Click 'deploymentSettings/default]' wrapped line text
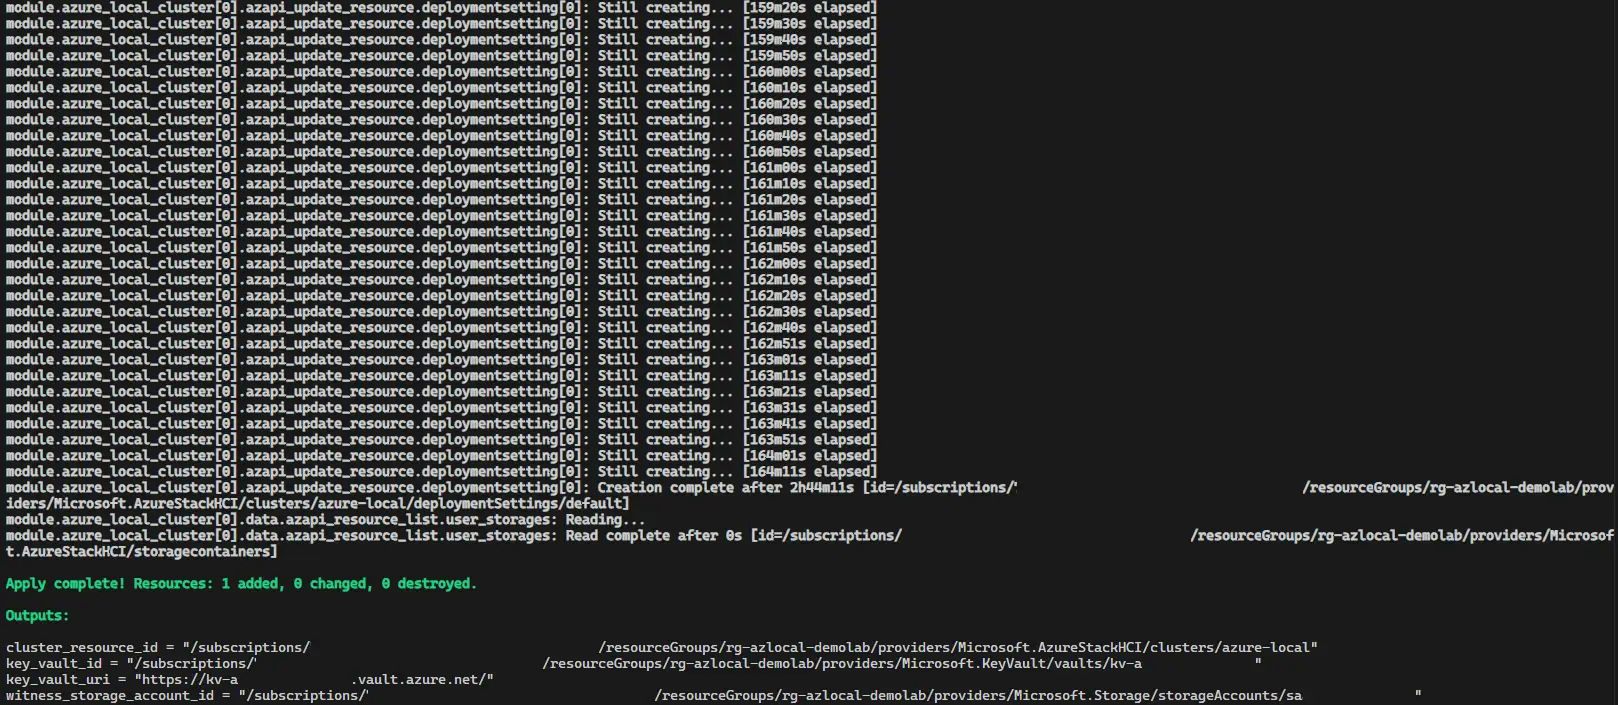The image size is (1618, 705). click(521, 503)
